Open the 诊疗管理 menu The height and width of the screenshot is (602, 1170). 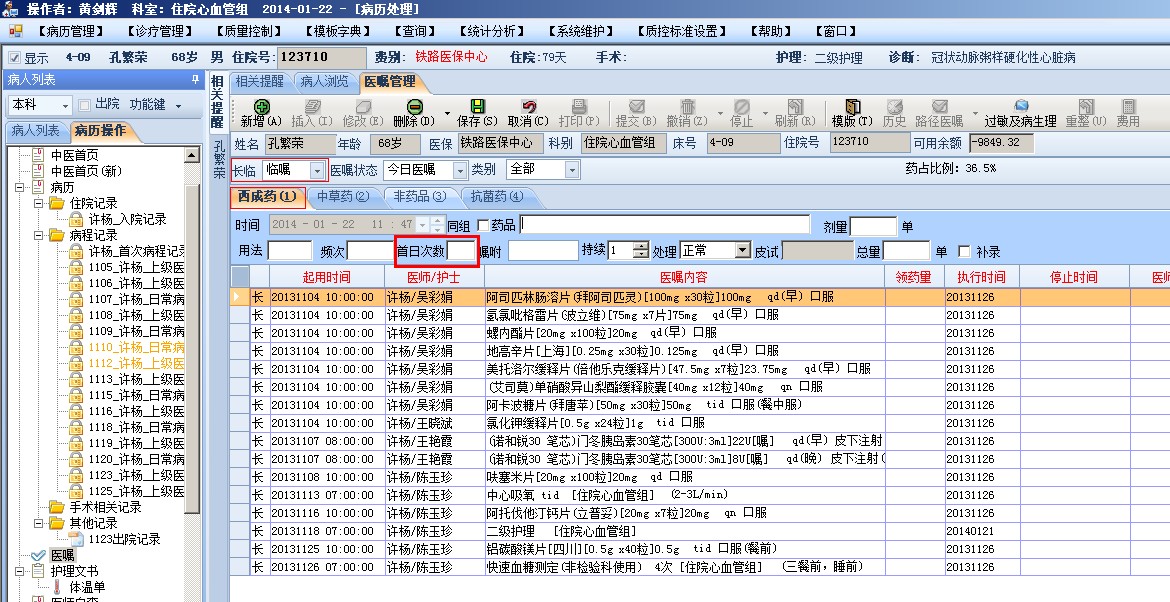(x=160, y=31)
